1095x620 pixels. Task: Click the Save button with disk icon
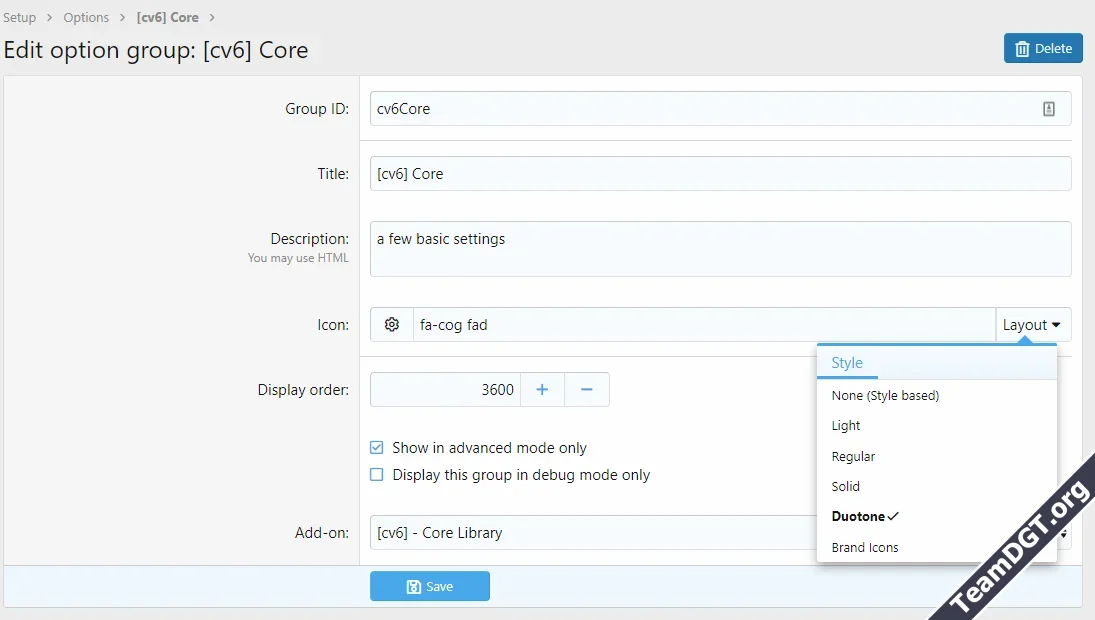(430, 587)
